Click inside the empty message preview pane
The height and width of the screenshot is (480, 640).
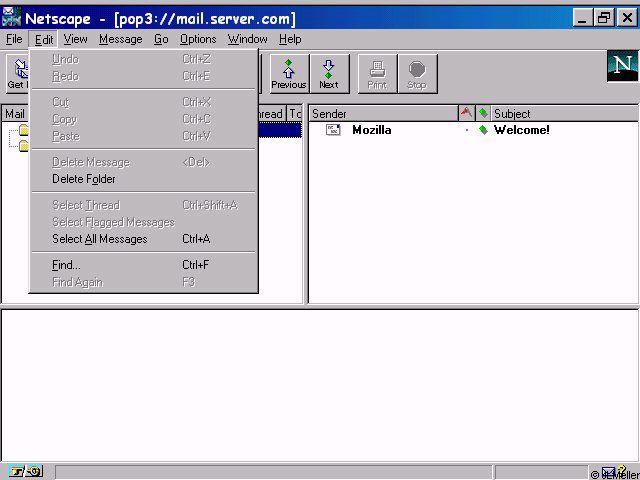coord(320,386)
